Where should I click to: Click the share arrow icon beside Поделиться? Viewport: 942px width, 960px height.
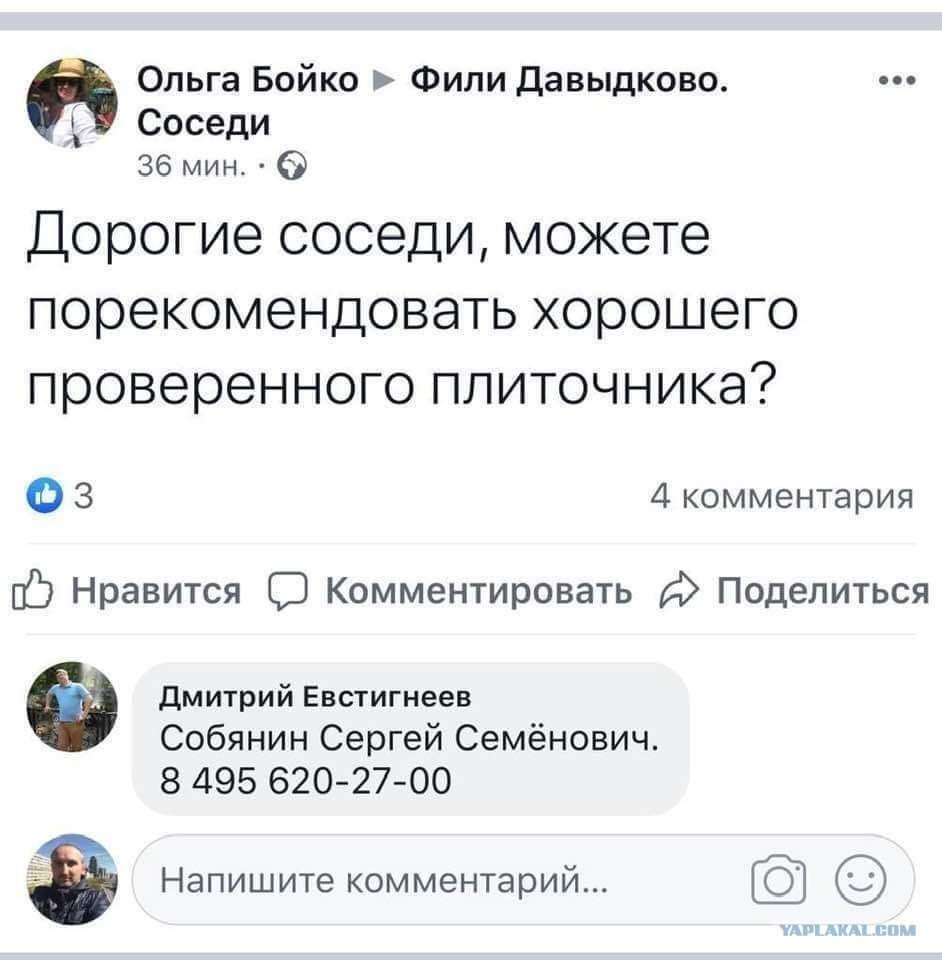[x=680, y=590]
